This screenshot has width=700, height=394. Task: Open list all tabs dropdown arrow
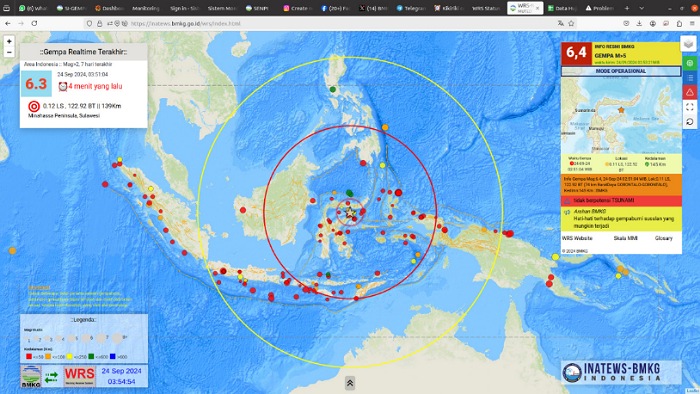(642, 8)
